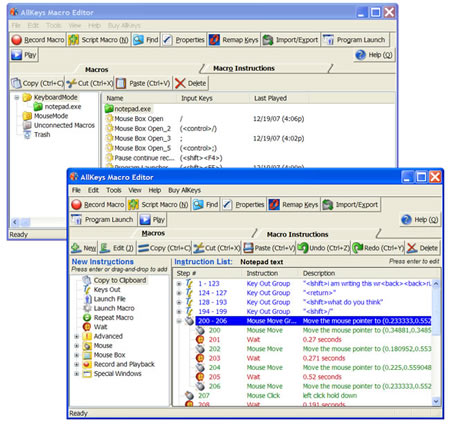Click Script Macro (N) in the back window

pyautogui.click(x=98, y=40)
